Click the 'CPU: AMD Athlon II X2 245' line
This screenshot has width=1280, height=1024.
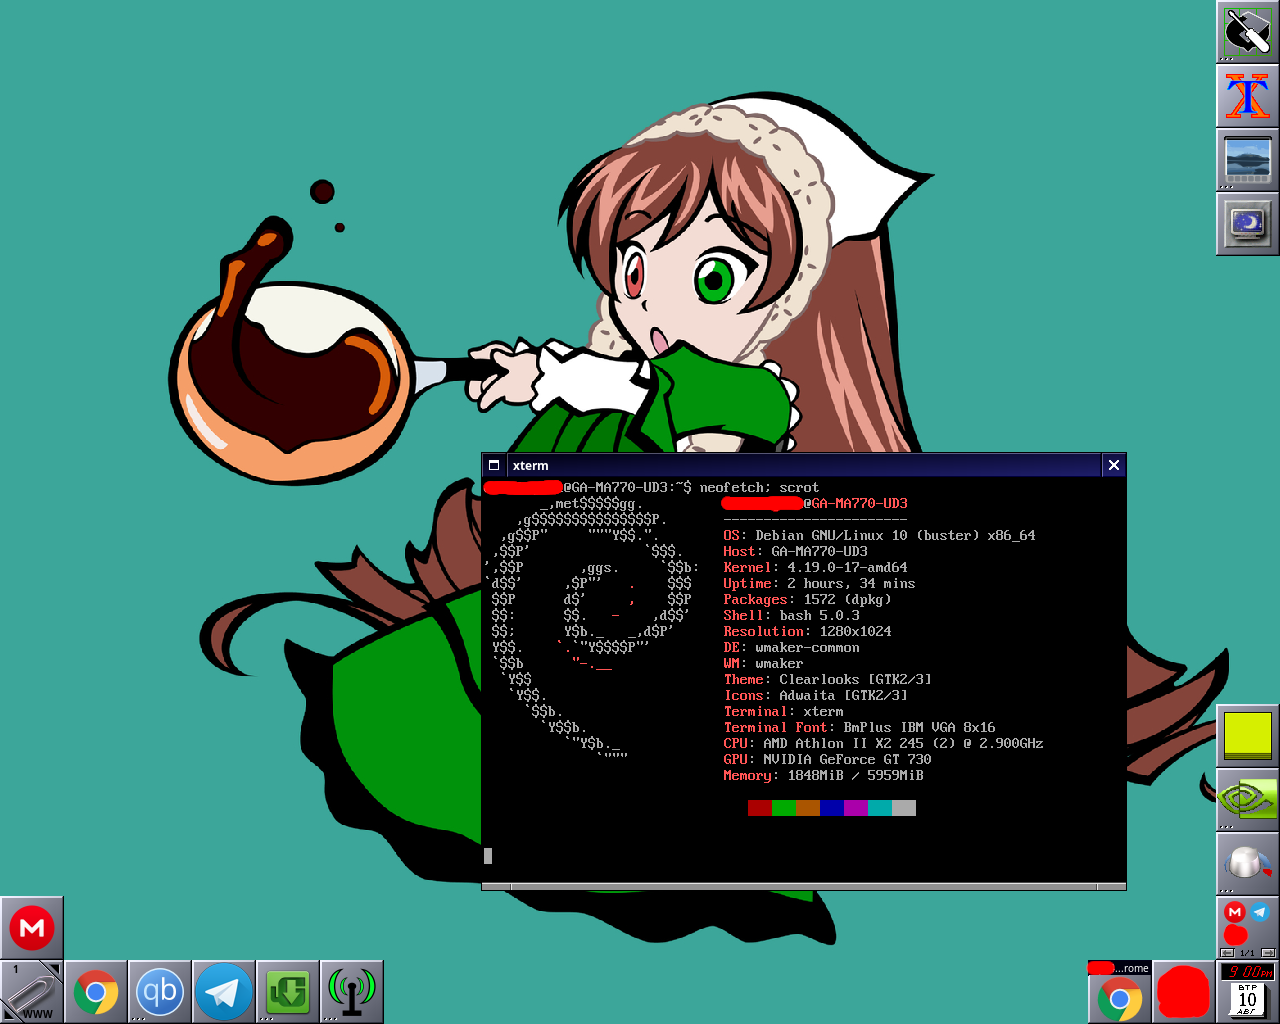click(884, 744)
